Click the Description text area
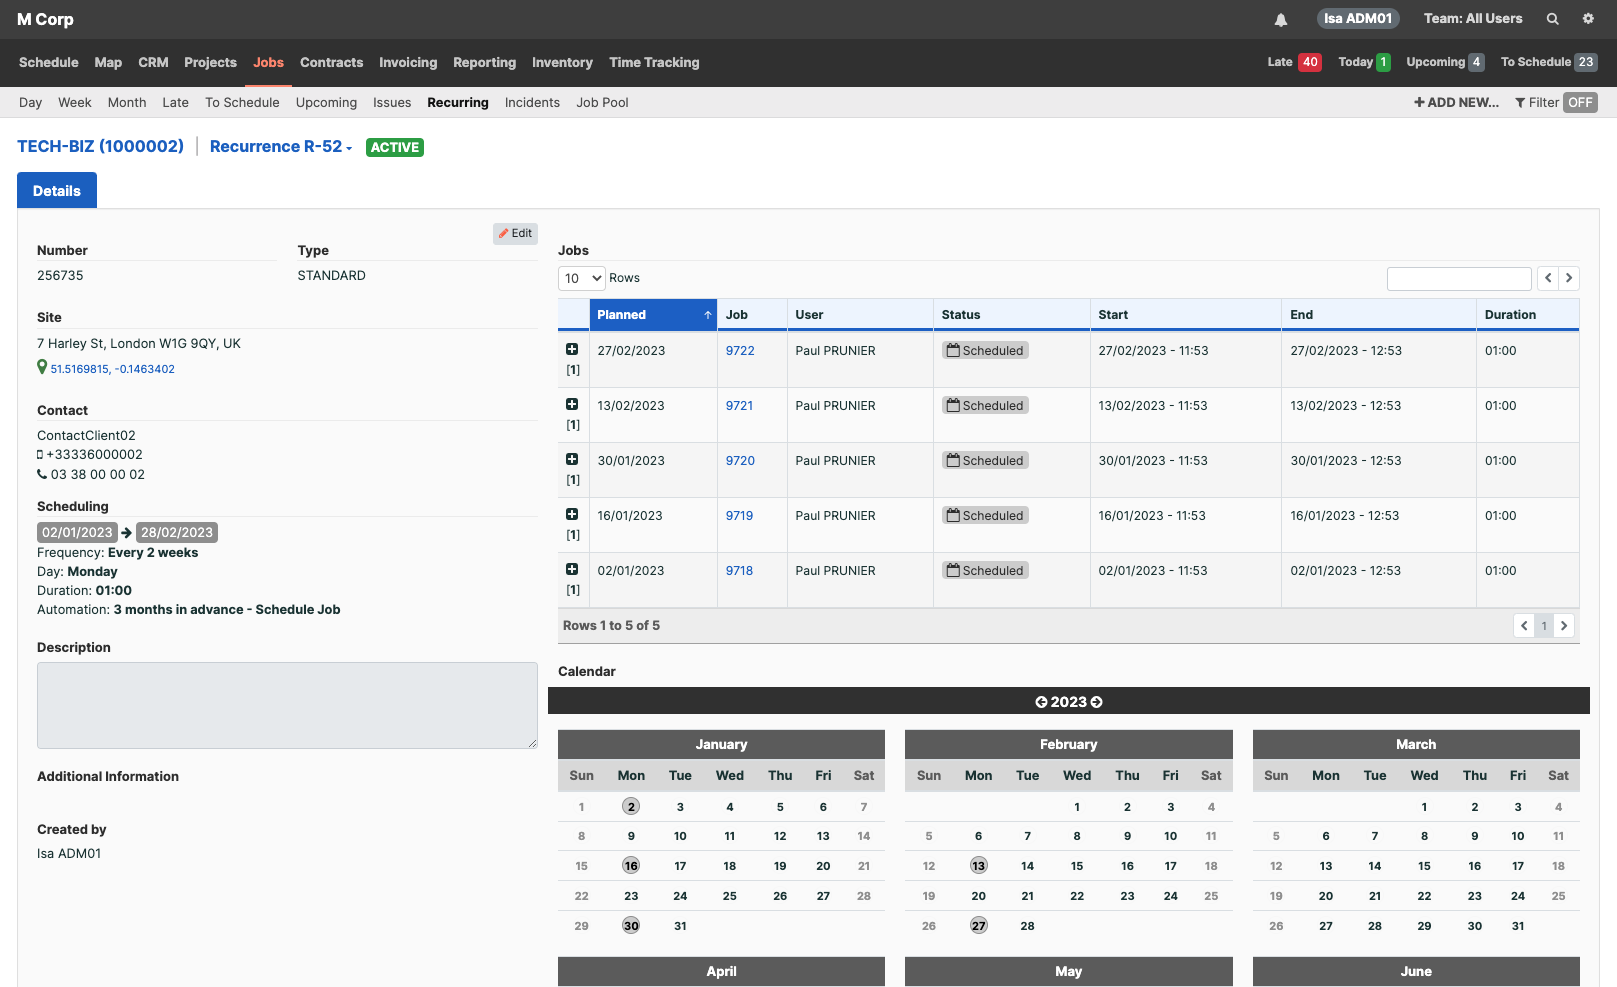This screenshot has width=1617, height=987. click(x=287, y=705)
